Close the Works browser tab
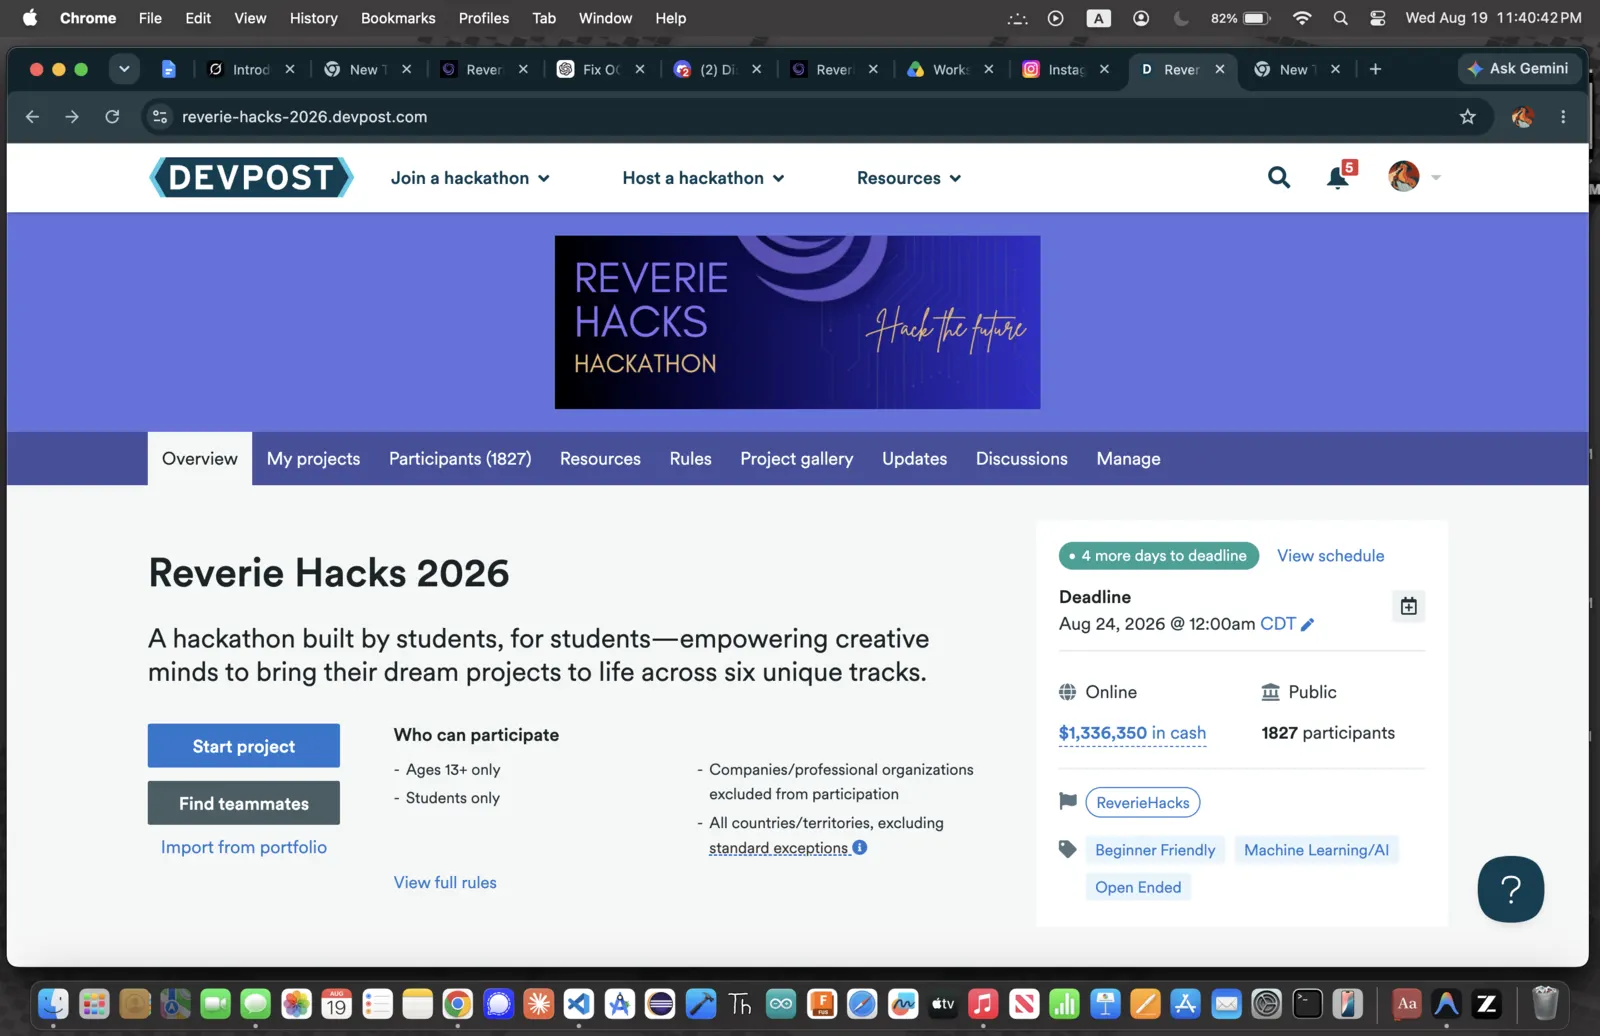Viewport: 1600px width, 1036px height. click(x=989, y=69)
